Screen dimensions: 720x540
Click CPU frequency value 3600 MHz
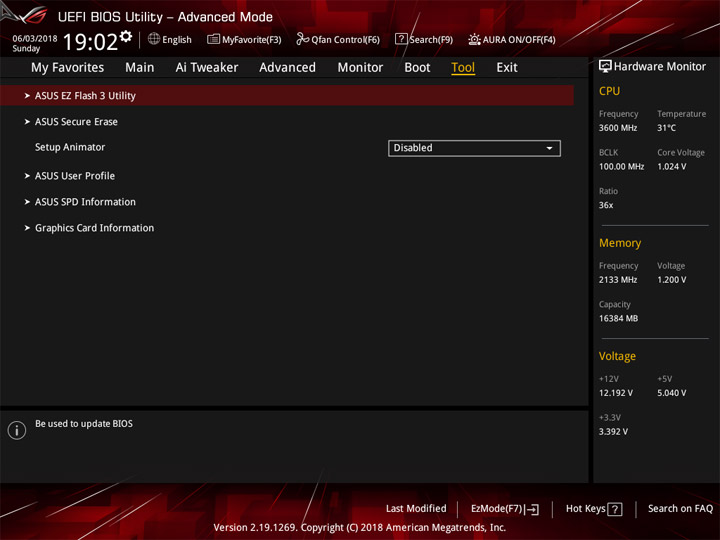point(618,128)
